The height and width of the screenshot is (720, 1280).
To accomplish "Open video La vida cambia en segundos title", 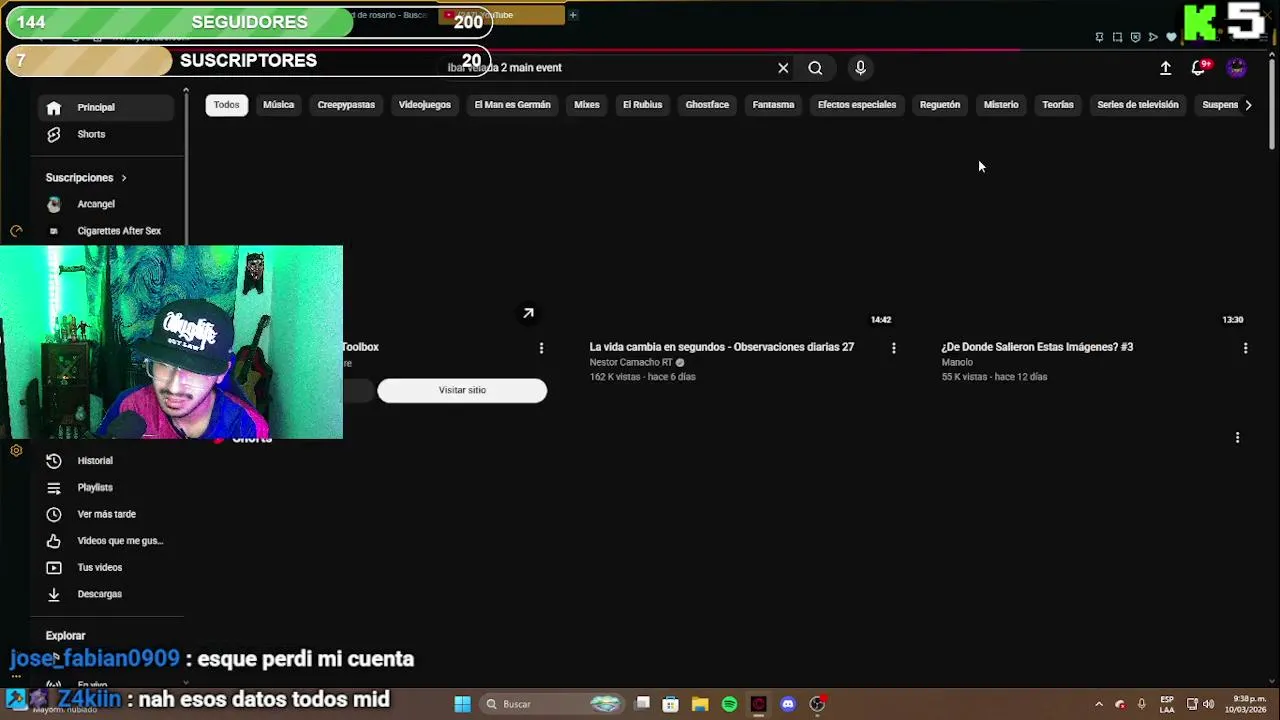I will pos(721,347).
